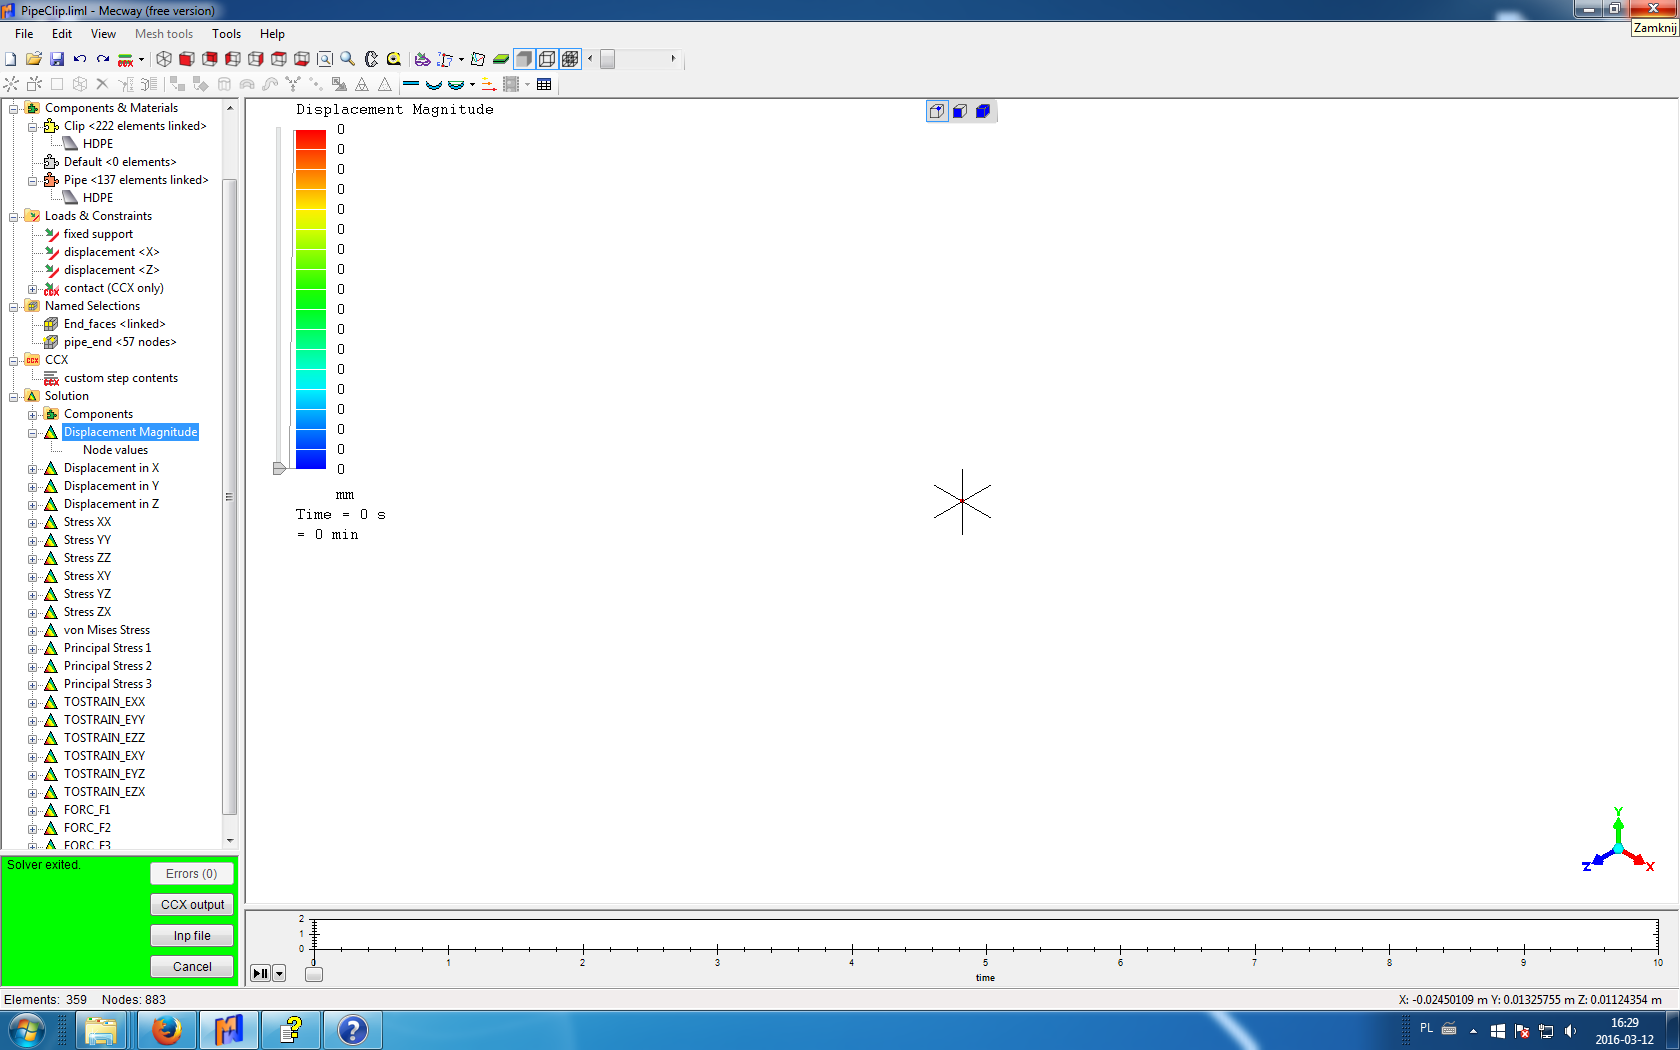Toggle the mesh element edges display
This screenshot has width=1680, height=1050.
coord(570,59)
